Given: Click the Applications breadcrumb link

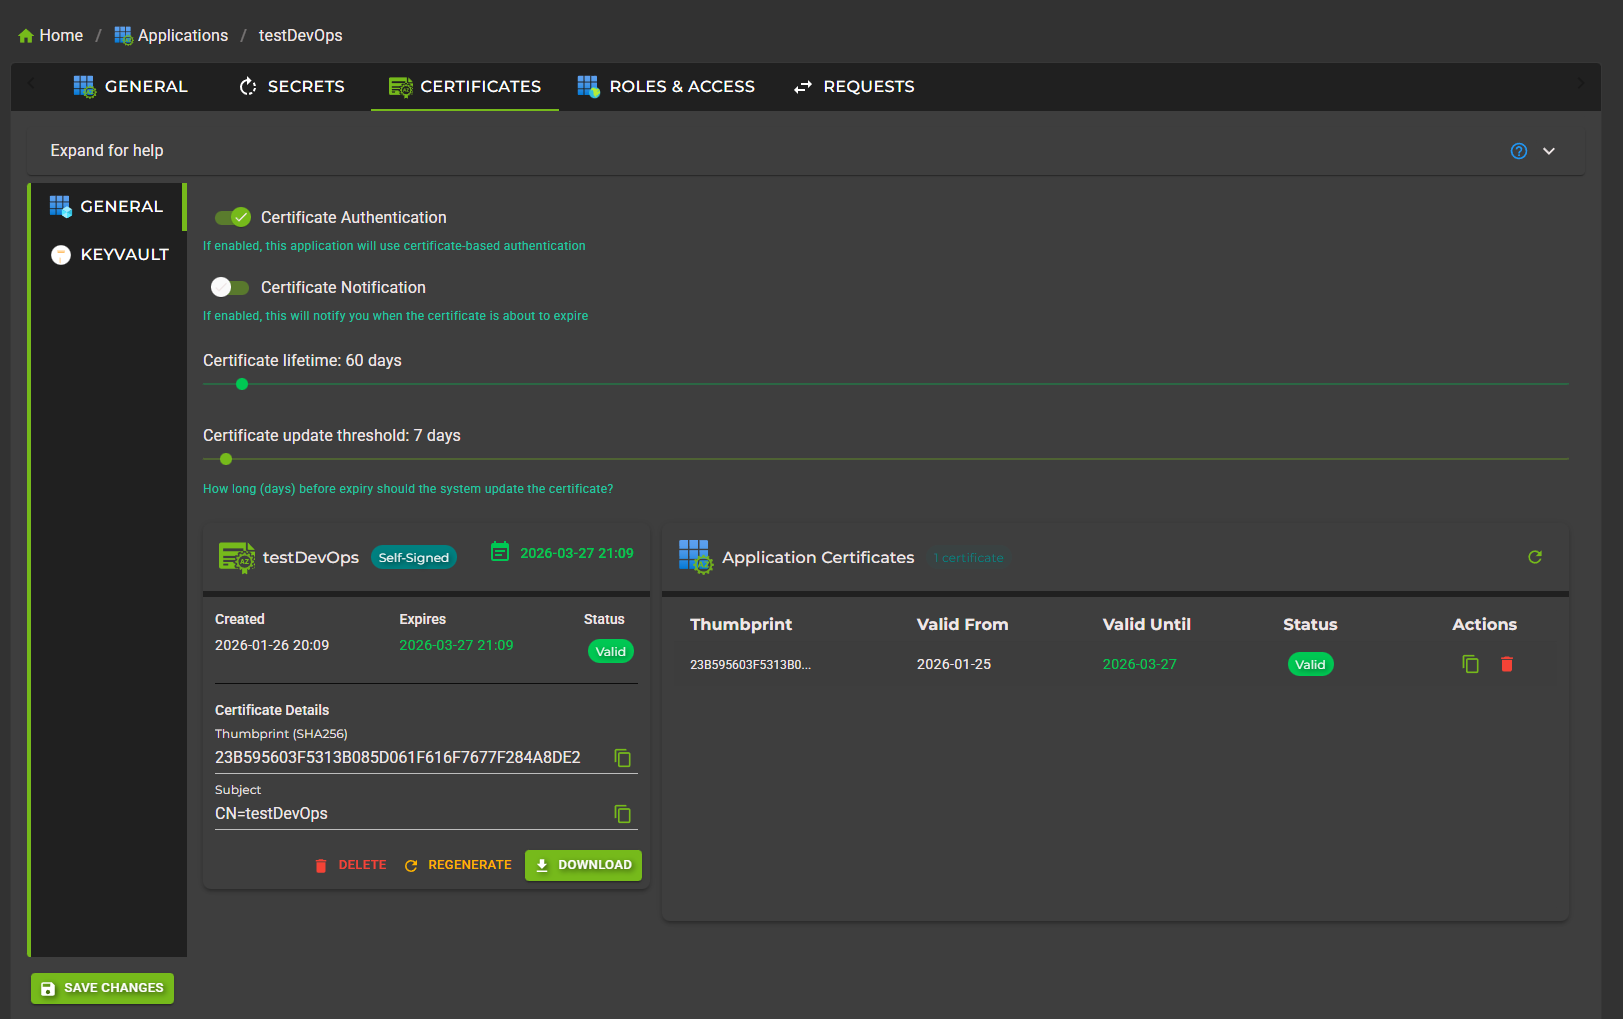Looking at the screenshot, I should (x=172, y=36).
